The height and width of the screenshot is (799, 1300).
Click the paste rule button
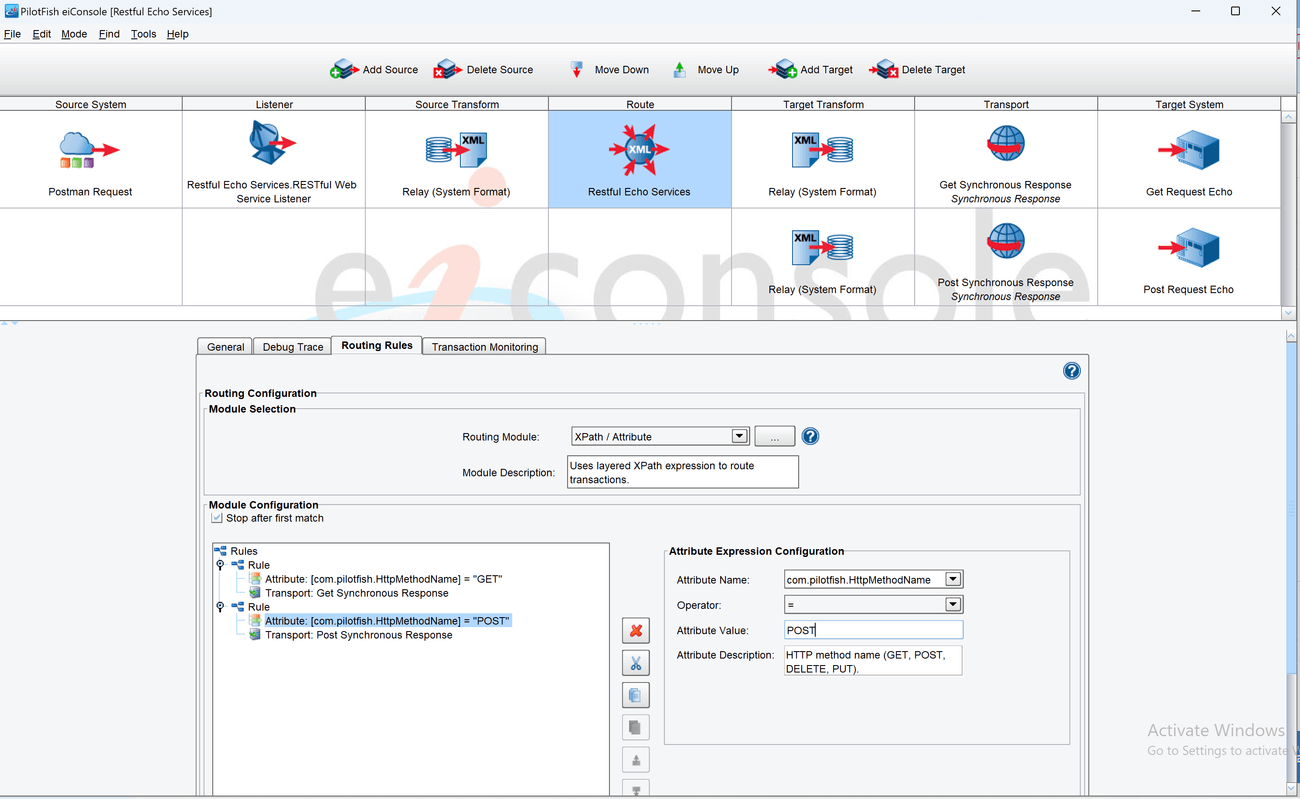(635, 727)
